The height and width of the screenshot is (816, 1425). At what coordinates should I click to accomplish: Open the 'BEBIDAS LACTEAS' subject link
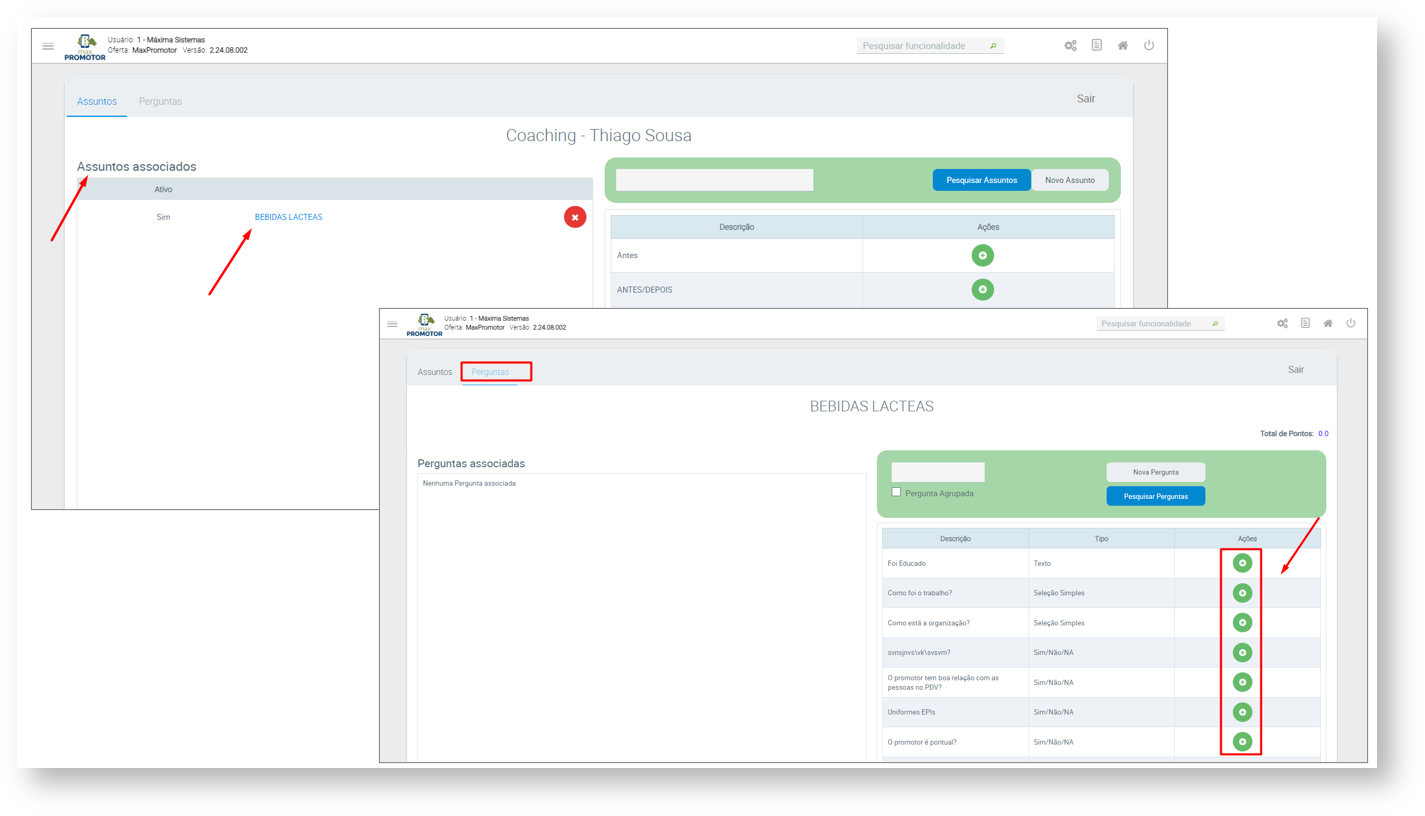click(x=288, y=217)
